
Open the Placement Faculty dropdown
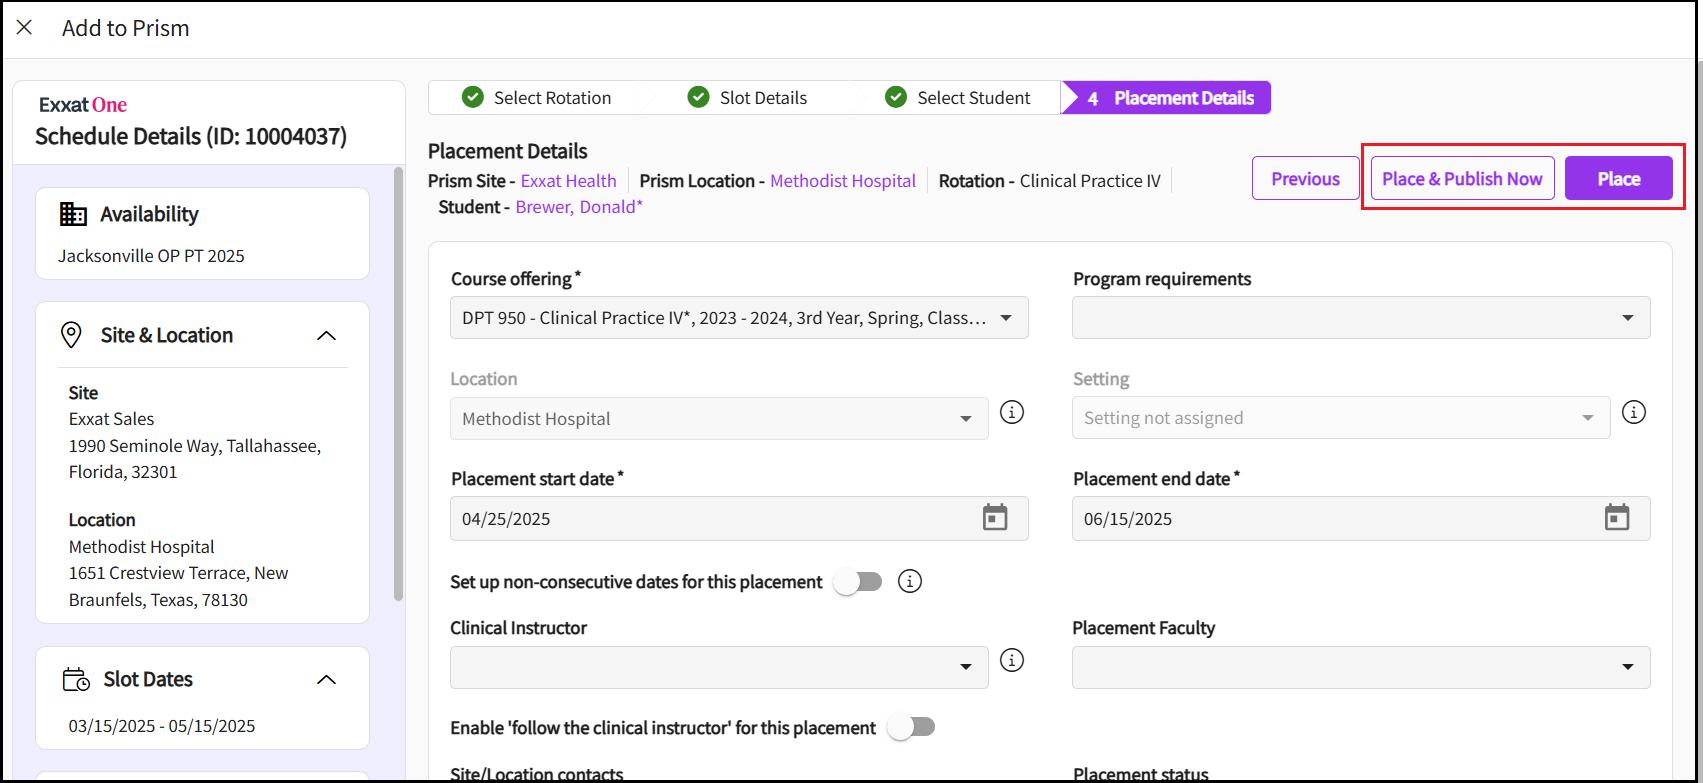1360,667
